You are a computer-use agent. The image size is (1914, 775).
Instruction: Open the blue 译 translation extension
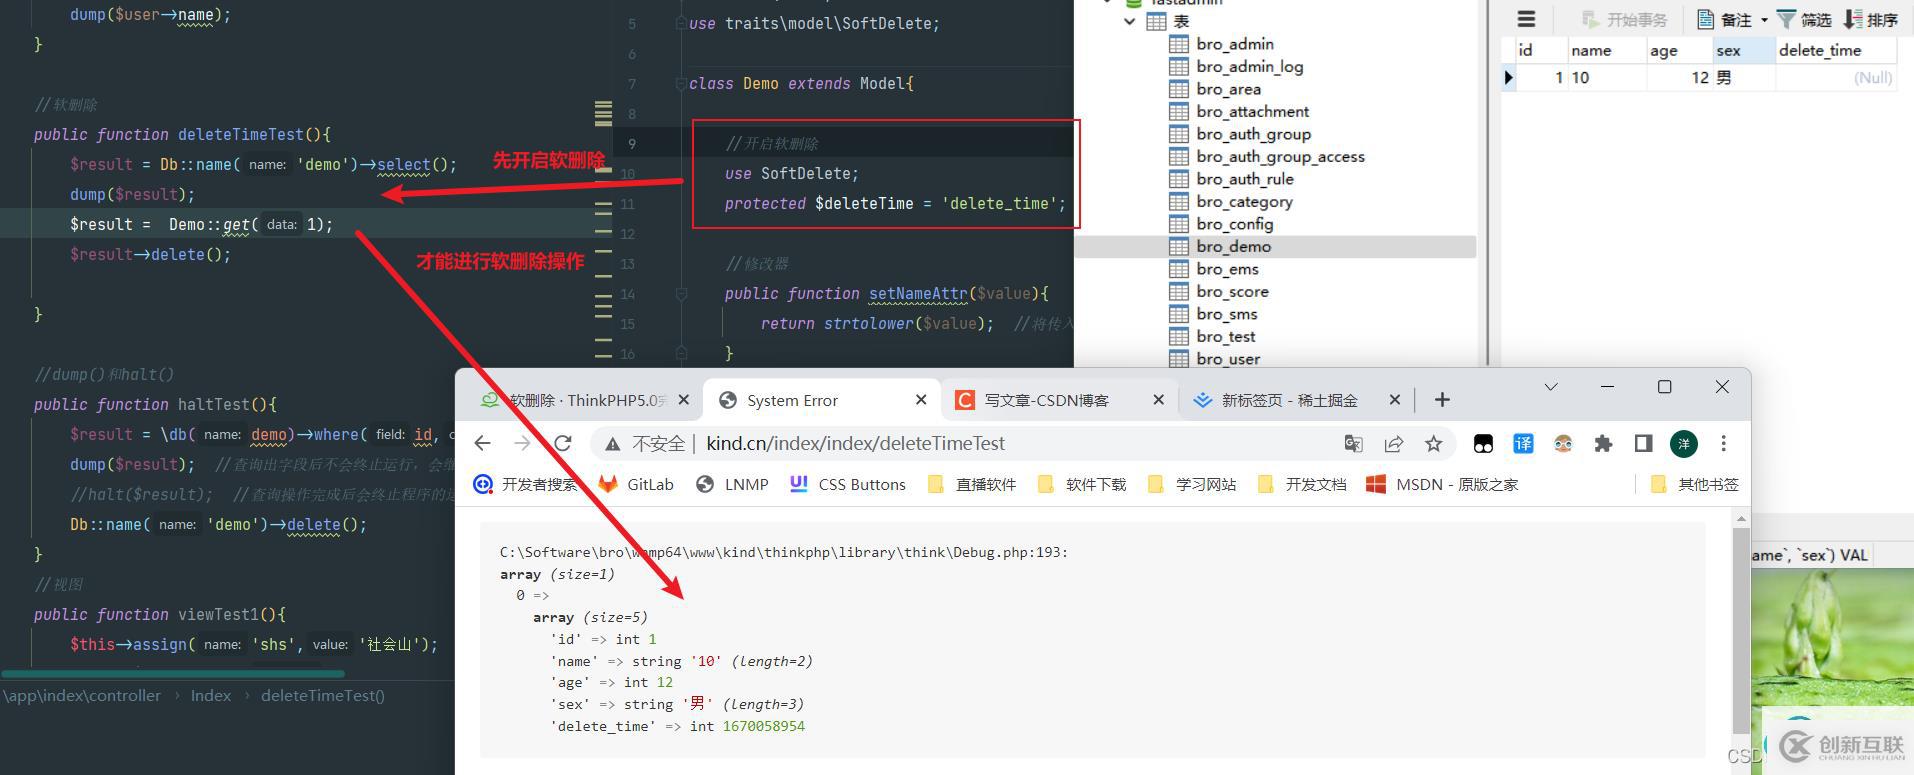1523,443
